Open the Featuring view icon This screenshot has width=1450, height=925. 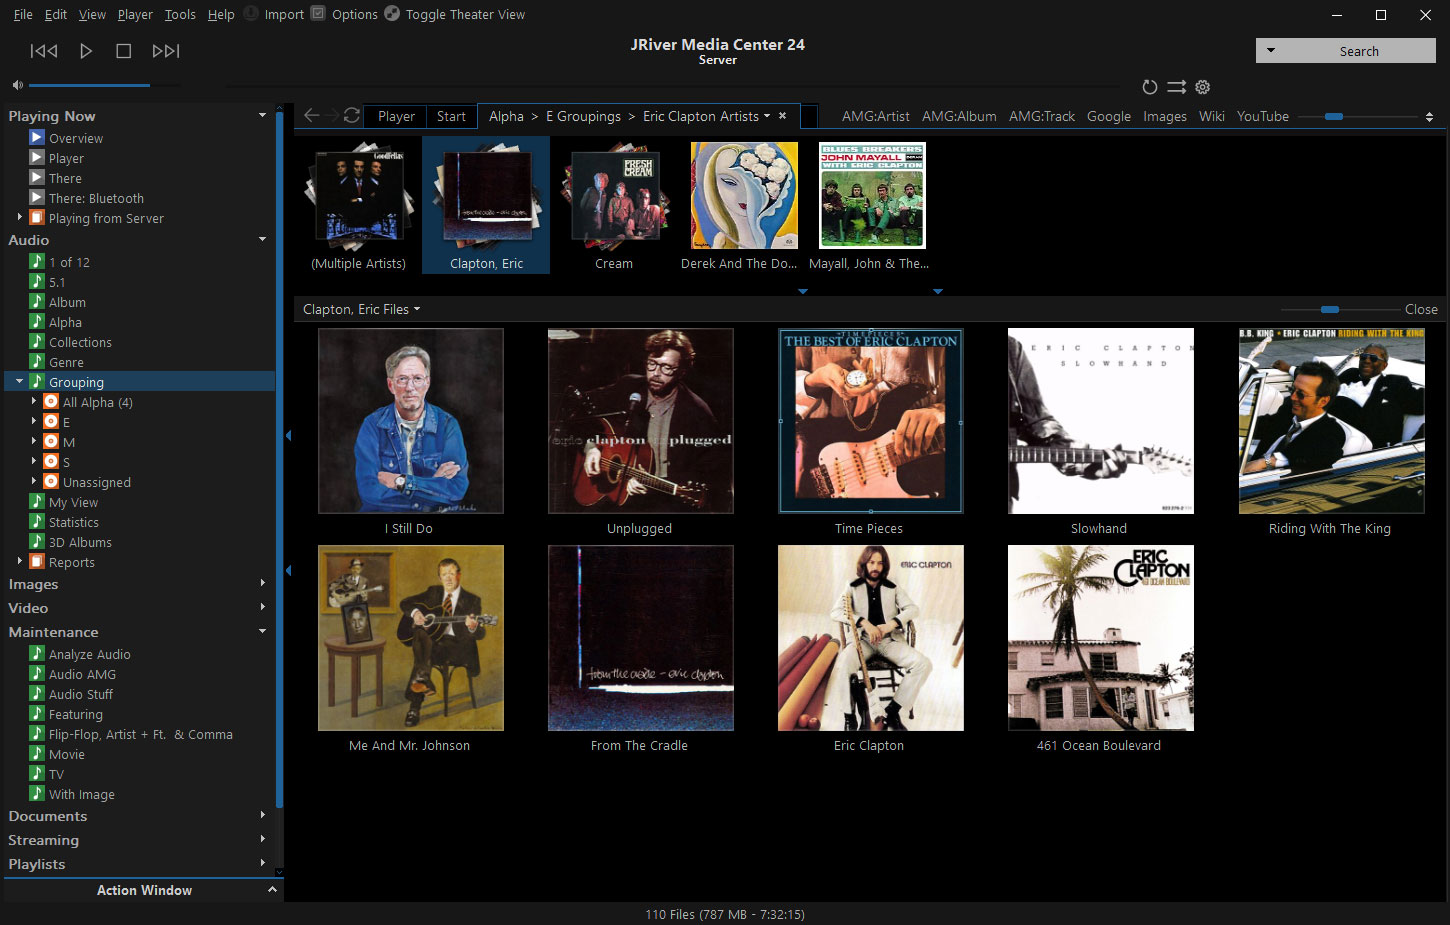[37, 713]
